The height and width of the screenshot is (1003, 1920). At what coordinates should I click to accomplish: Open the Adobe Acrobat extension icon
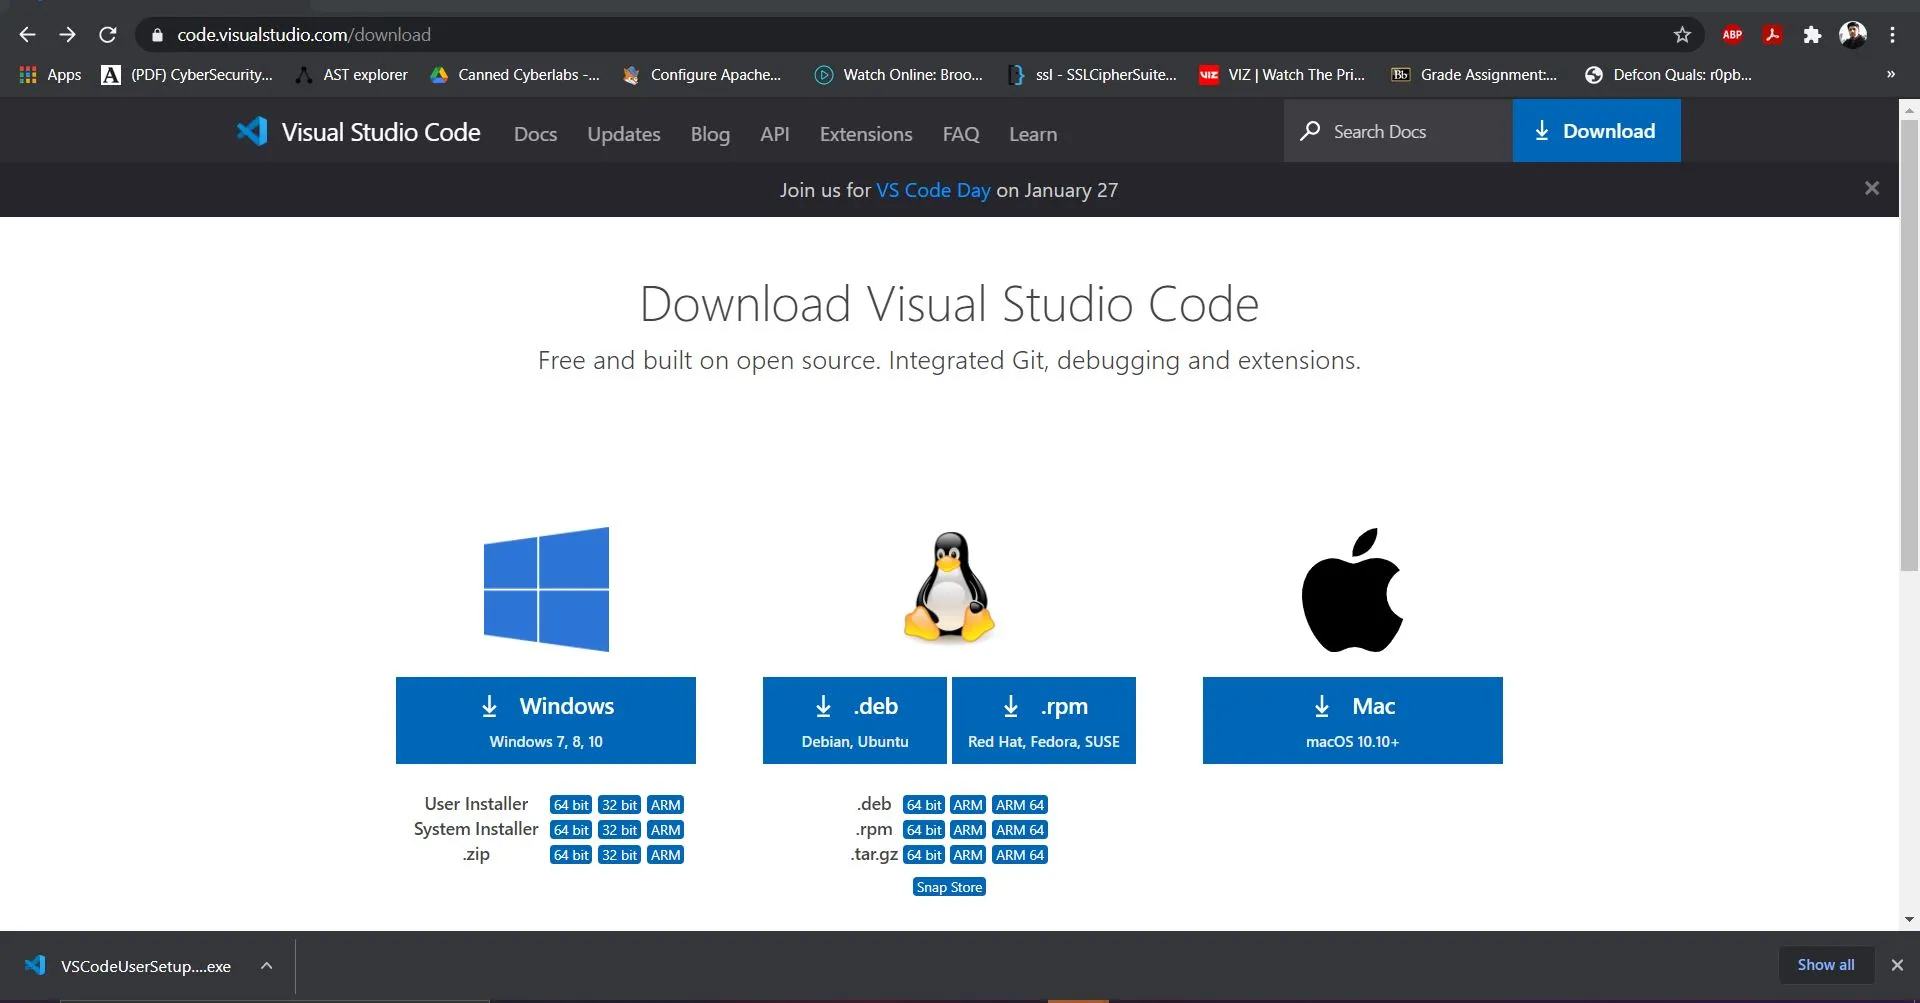pyautogui.click(x=1772, y=35)
